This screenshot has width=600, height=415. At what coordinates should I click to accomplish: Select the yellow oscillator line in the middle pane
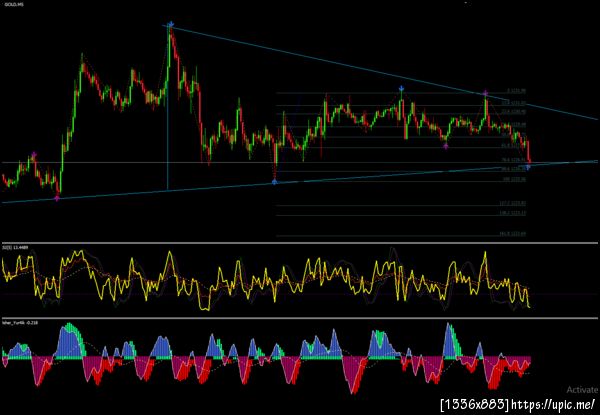point(266,279)
